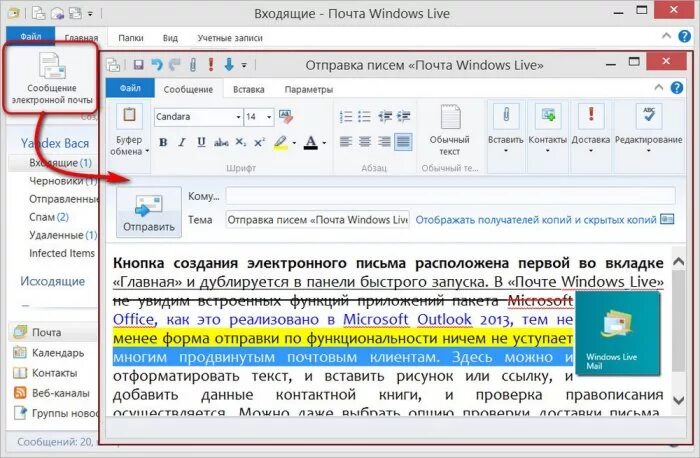The height and width of the screenshot is (458, 700).
Task: Open Веб-каналы feeds view
Action: pyautogui.click(x=51, y=393)
